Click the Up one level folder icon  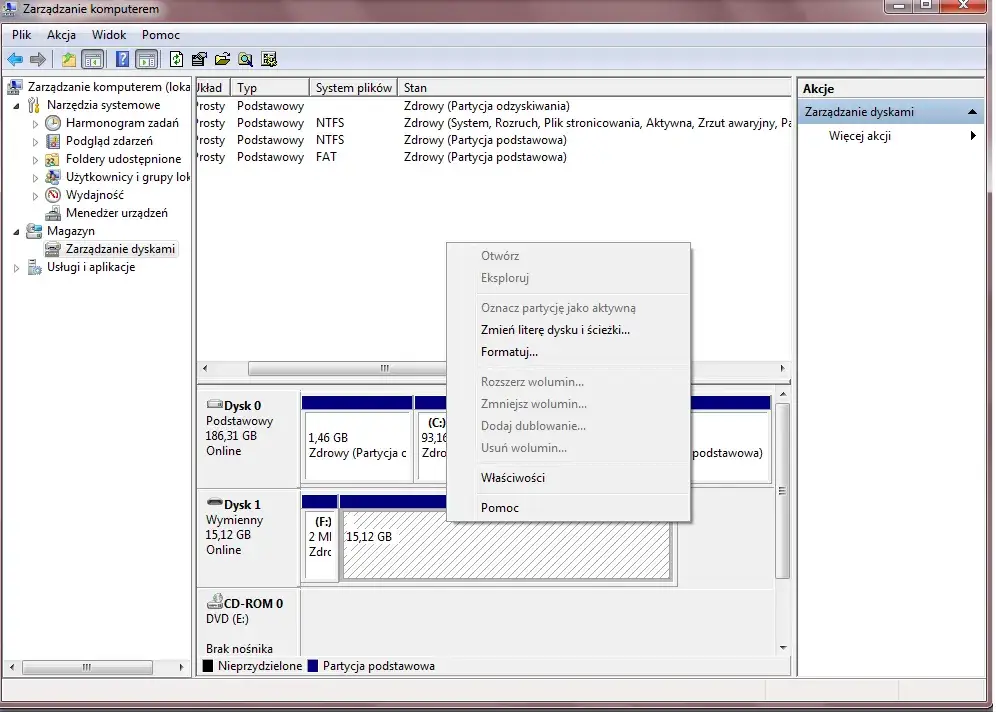(x=69, y=59)
